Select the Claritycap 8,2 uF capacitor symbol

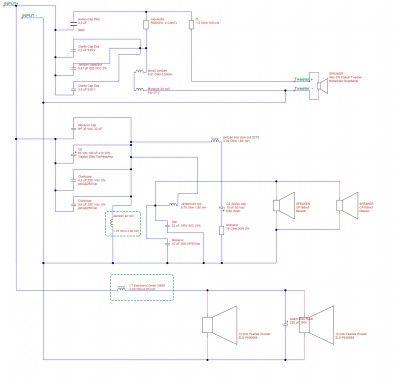(74, 180)
